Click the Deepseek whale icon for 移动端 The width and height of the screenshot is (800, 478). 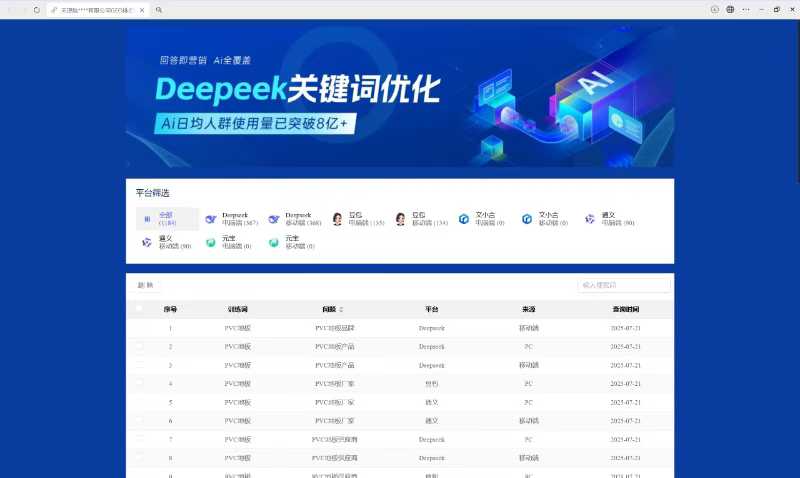[273, 219]
